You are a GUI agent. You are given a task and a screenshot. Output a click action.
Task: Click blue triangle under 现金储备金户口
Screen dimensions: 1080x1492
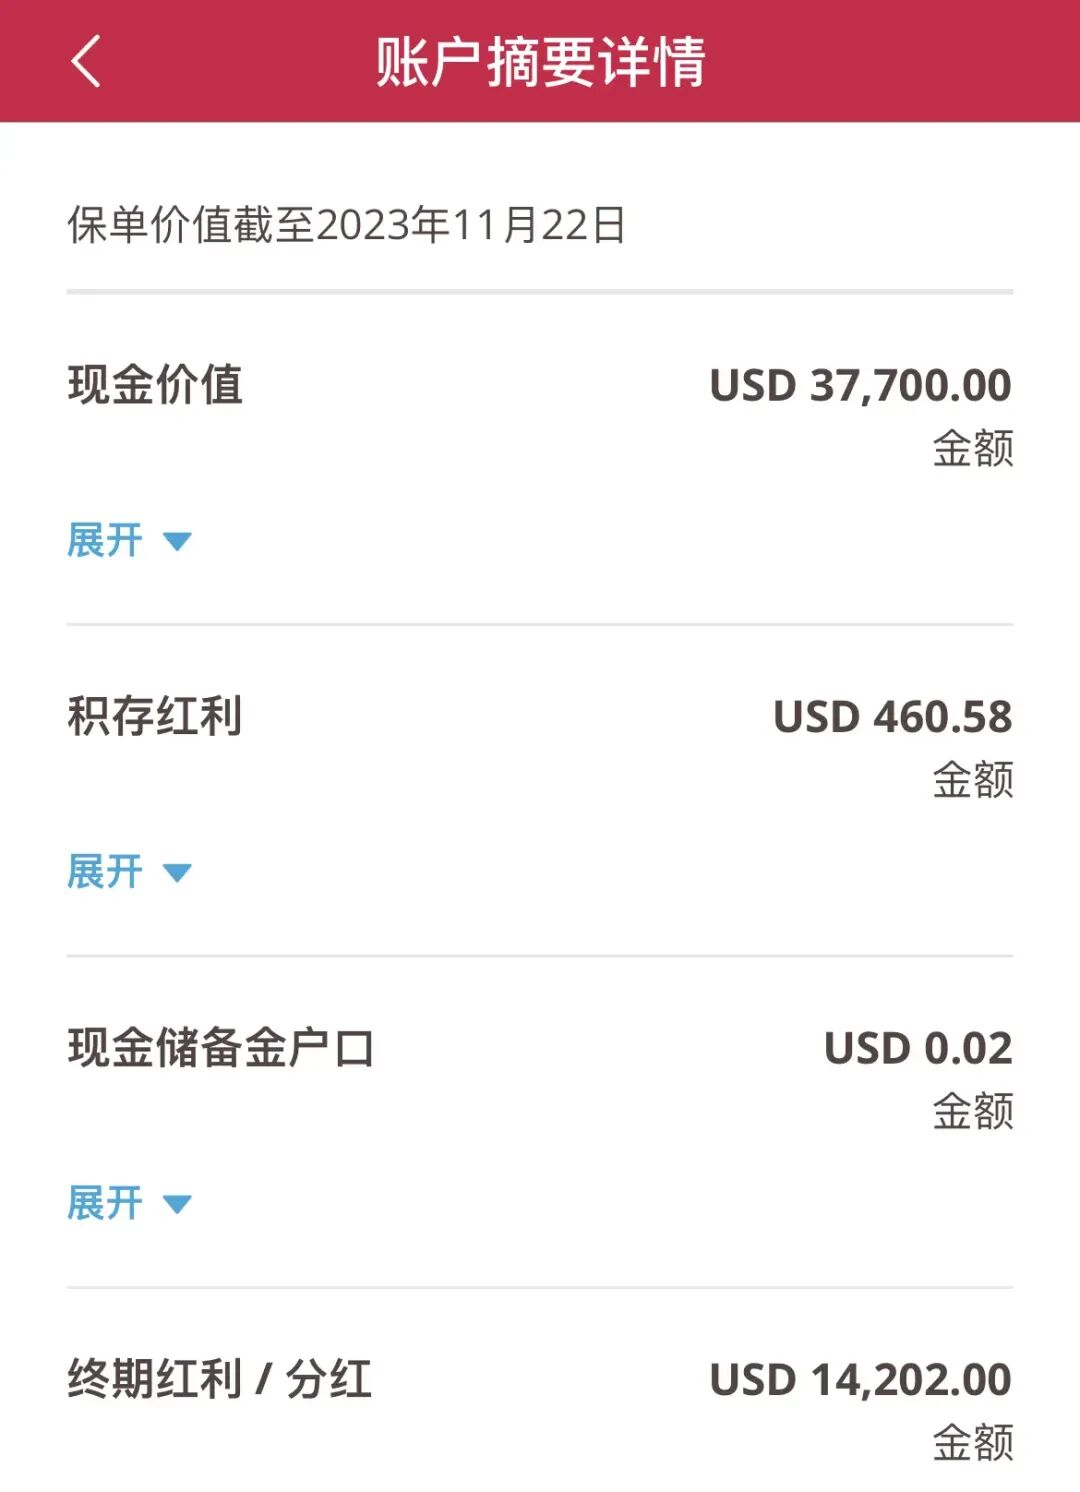[x=177, y=1204]
